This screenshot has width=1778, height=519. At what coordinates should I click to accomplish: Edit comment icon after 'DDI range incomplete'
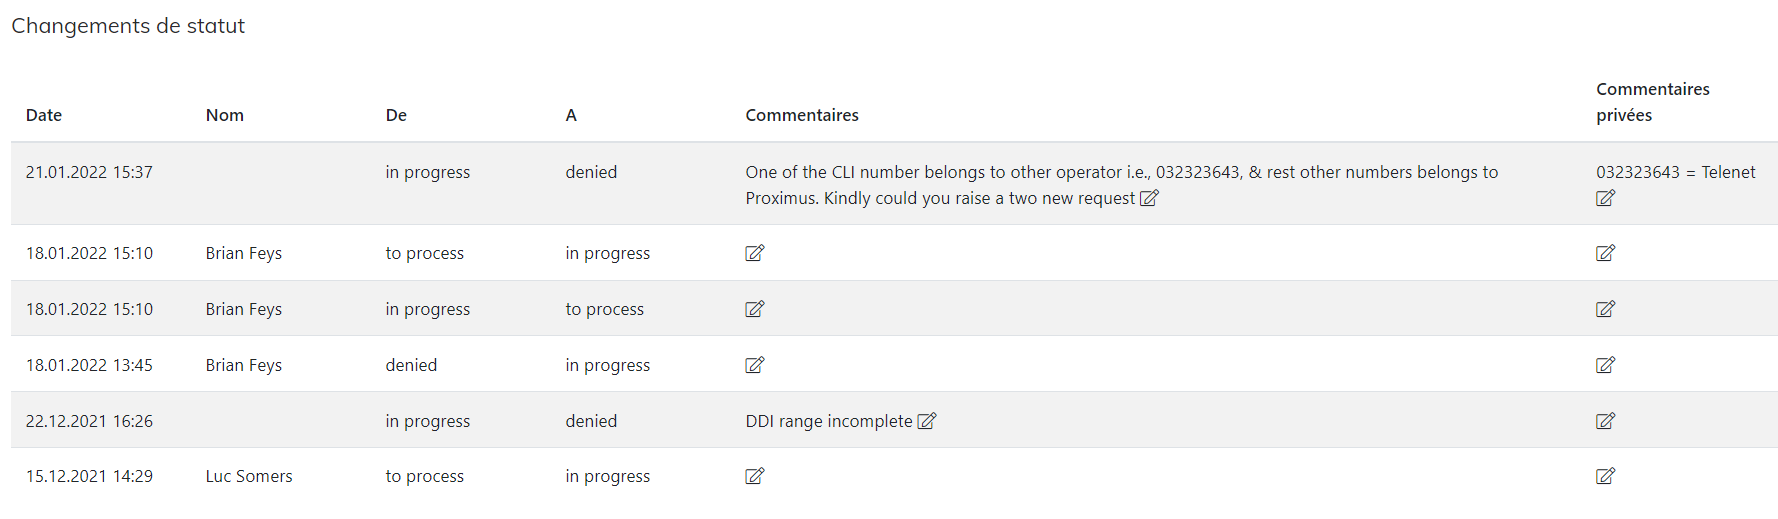pos(927,421)
